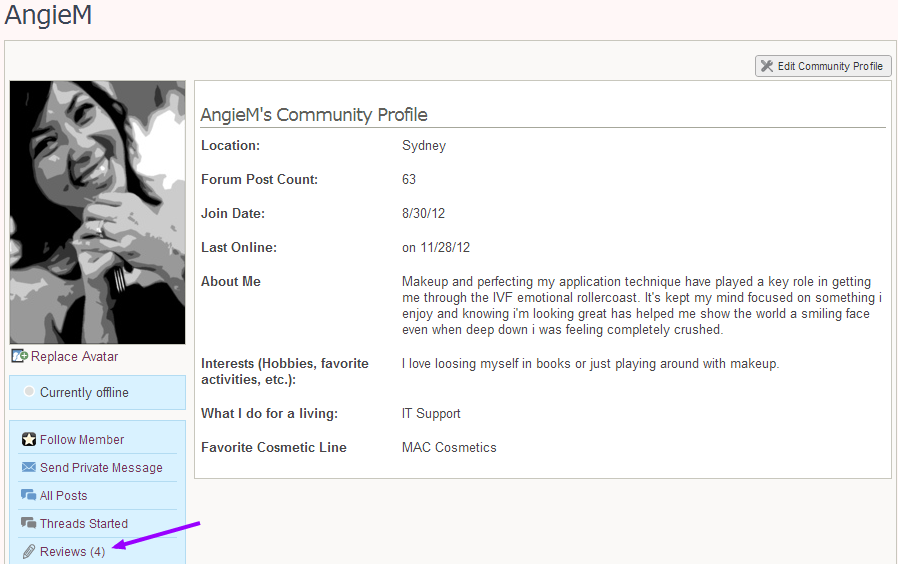The height and width of the screenshot is (564, 898).
Task: Click the Location label
Action: pos(230,145)
